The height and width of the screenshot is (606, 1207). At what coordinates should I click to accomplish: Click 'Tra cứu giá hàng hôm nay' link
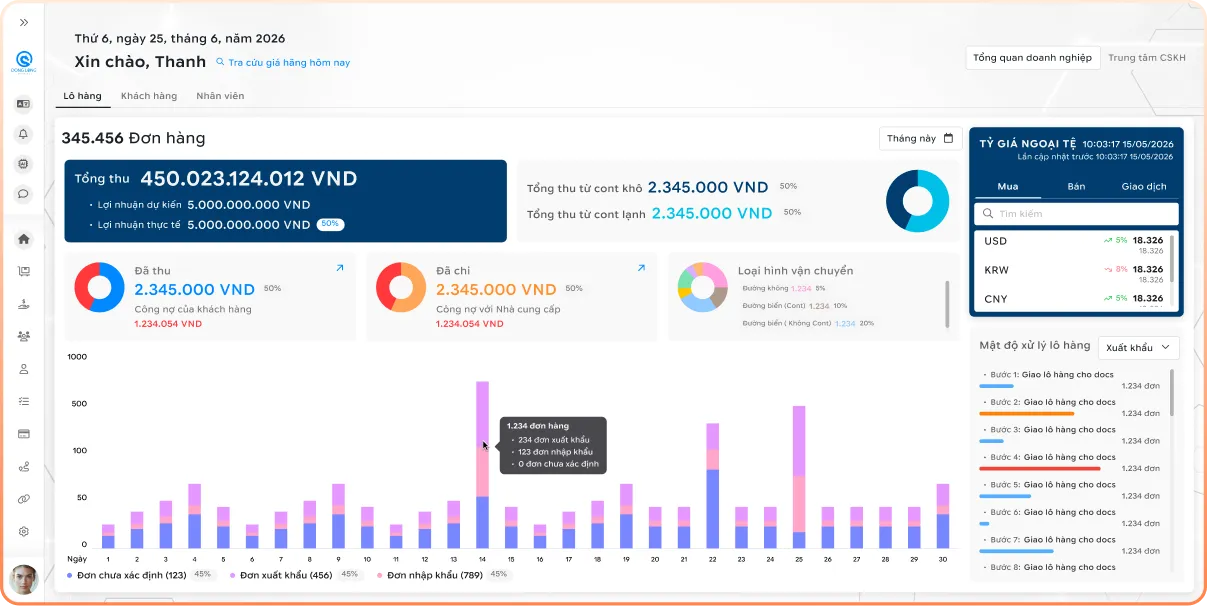283,62
